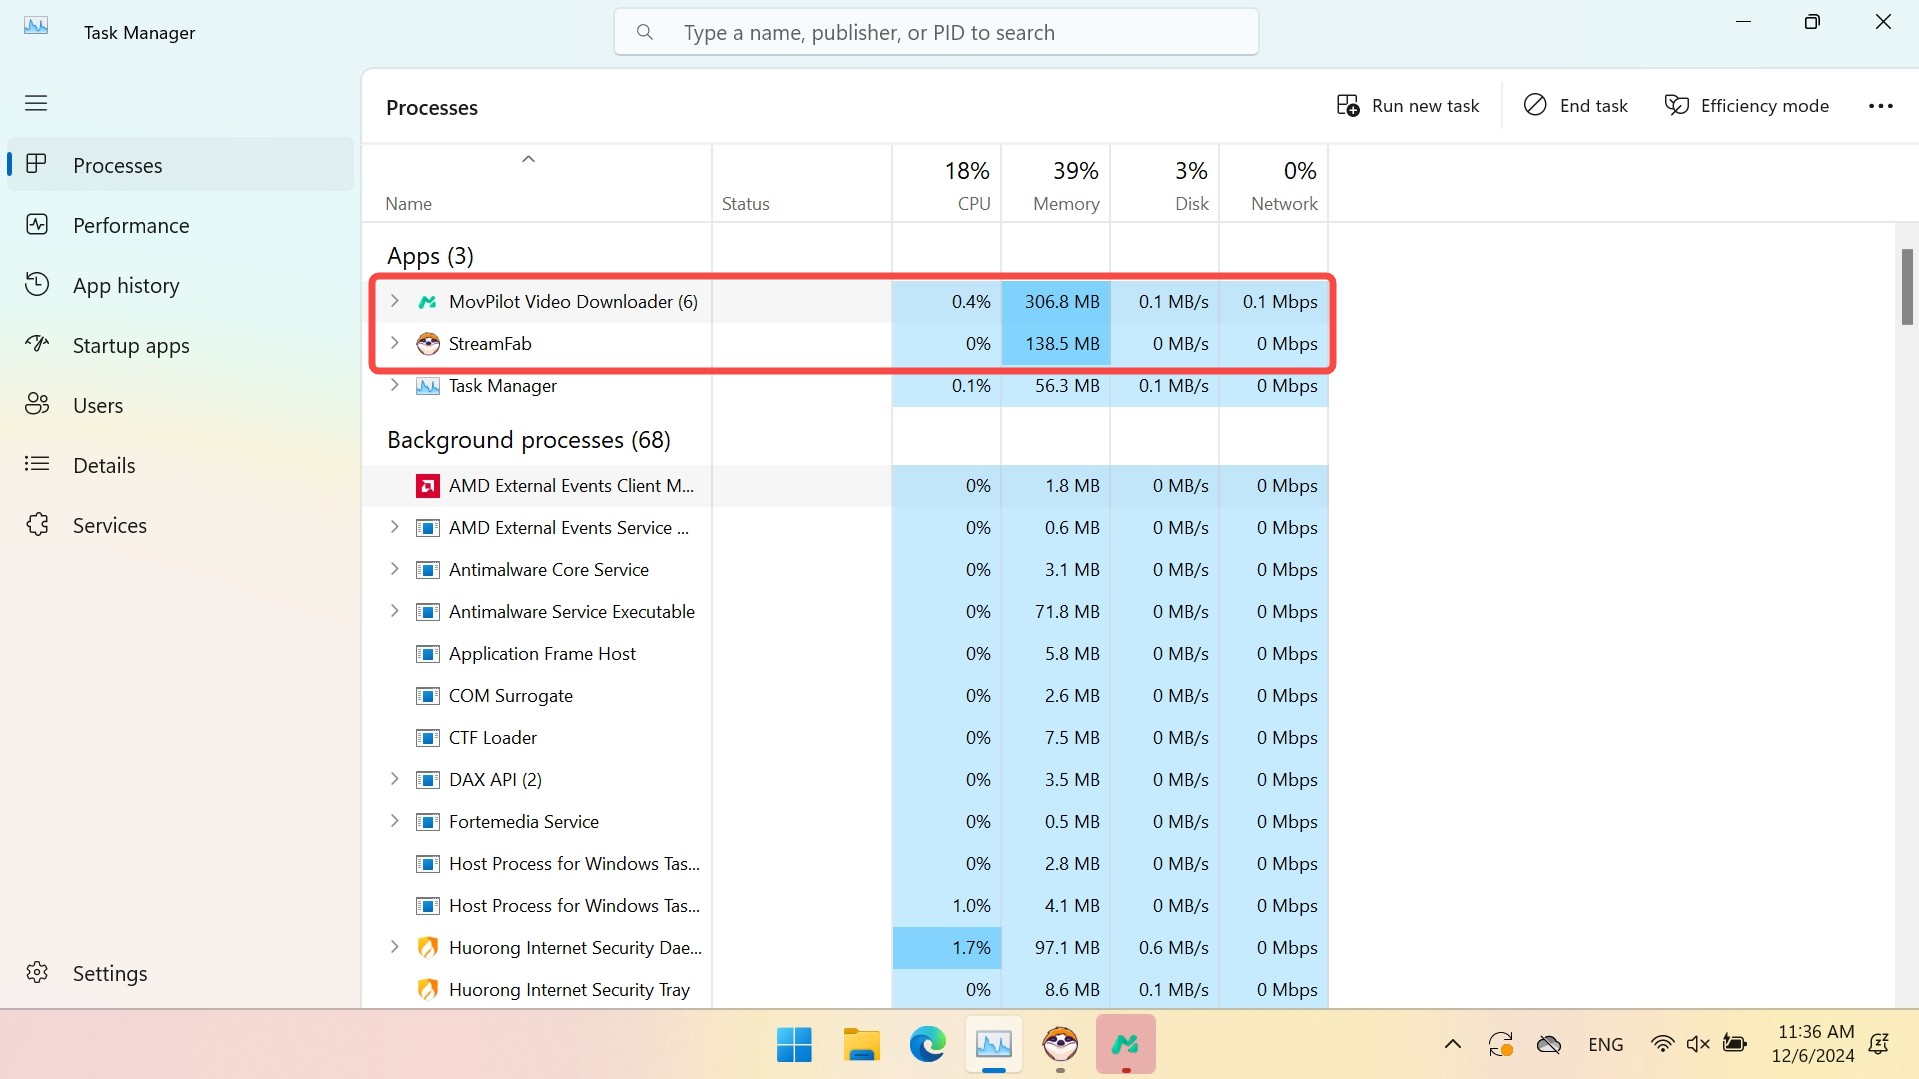Open the clock and date panel
Image resolution: width=1919 pixels, height=1079 pixels.
[x=1813, y=1044]
